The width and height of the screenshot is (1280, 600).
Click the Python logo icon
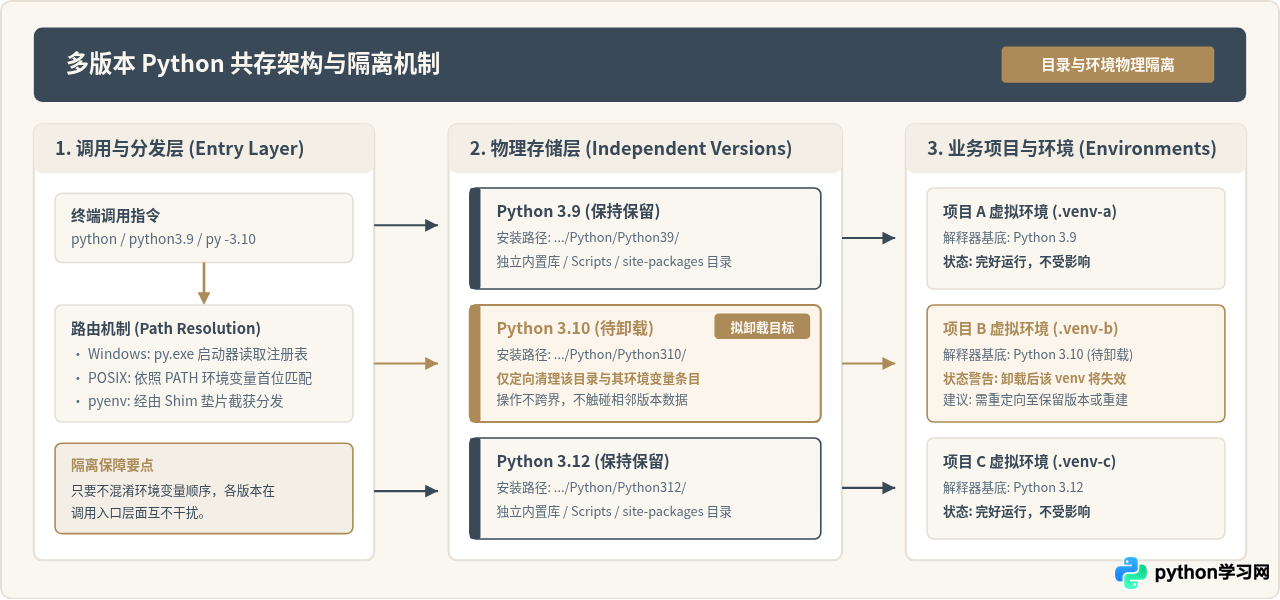[1132, 573]
